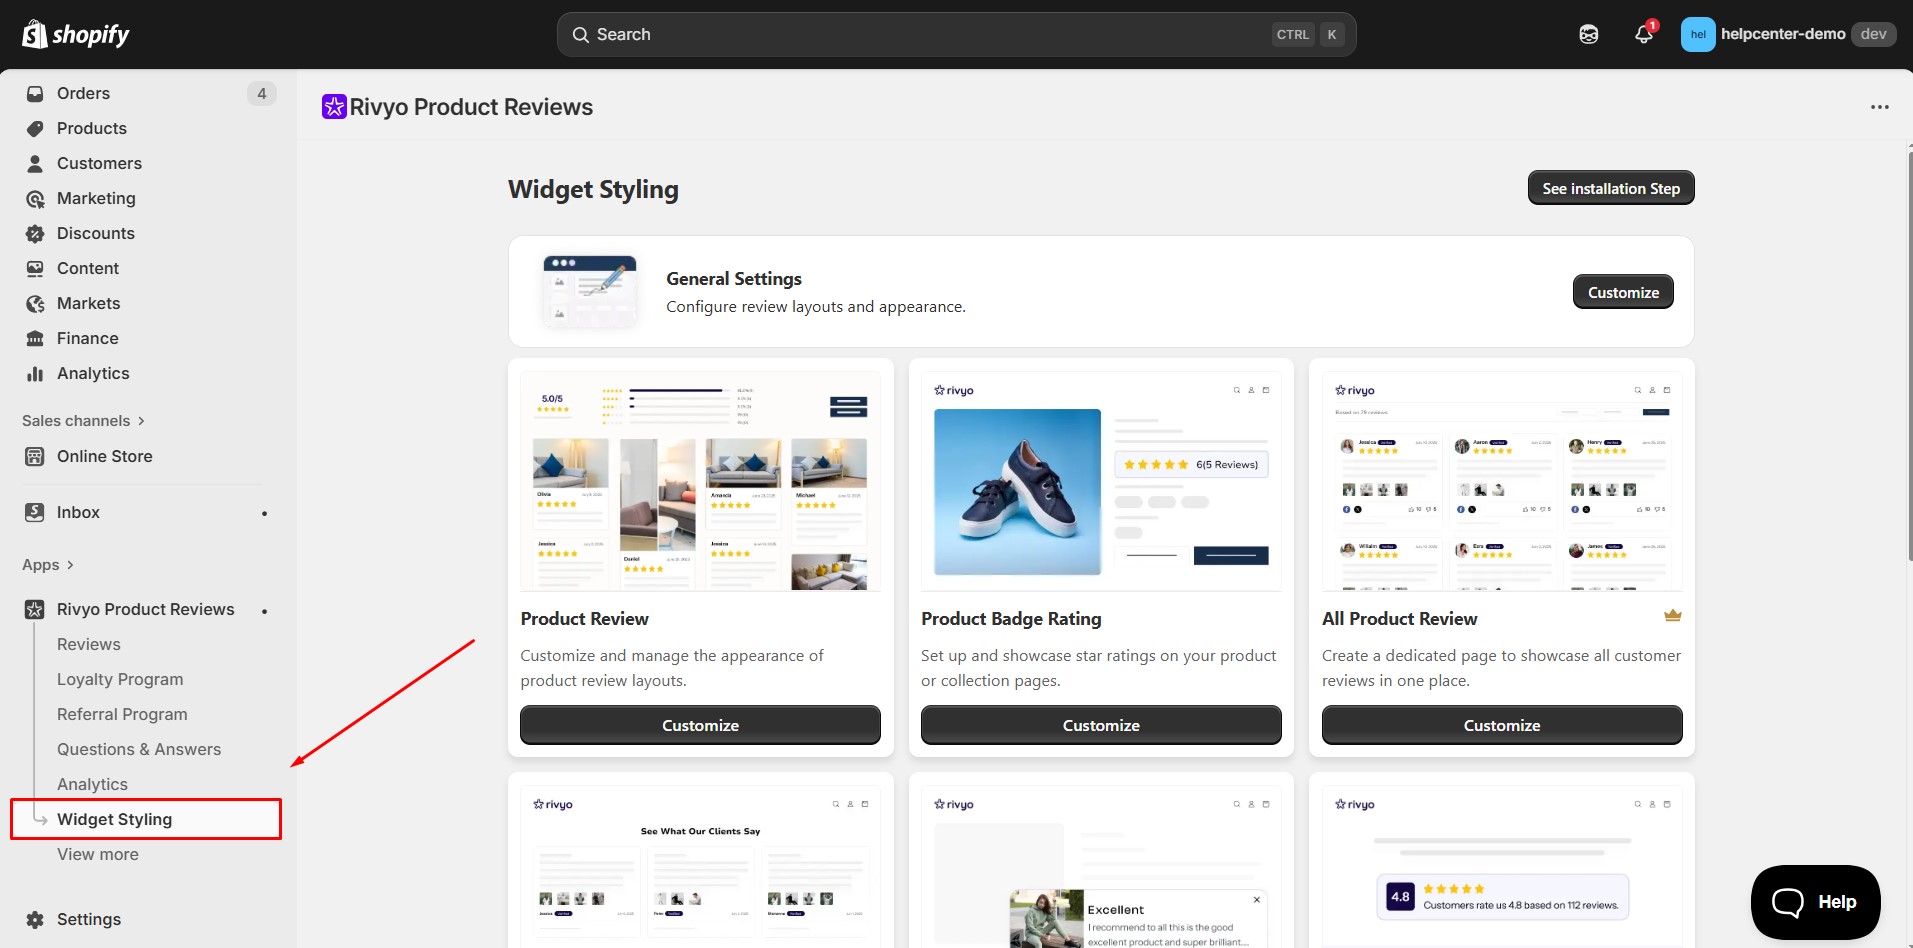The image size is (1913, 948).
Task: Open the three-dot overflow menu
Action: coord(1879,107)
